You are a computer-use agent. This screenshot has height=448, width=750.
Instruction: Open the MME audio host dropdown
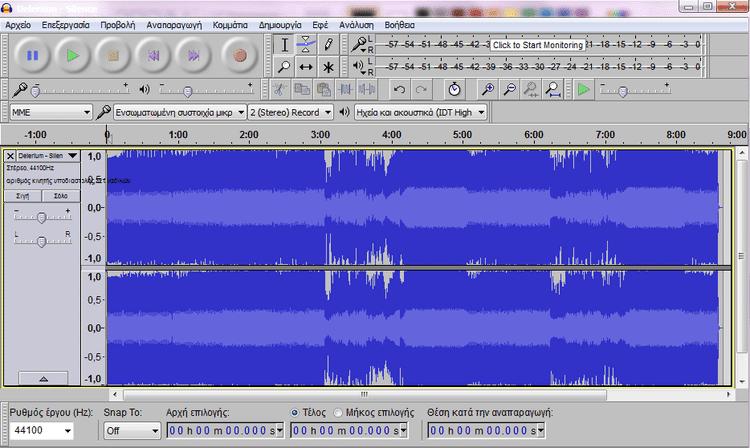click(x=51, y=112)
